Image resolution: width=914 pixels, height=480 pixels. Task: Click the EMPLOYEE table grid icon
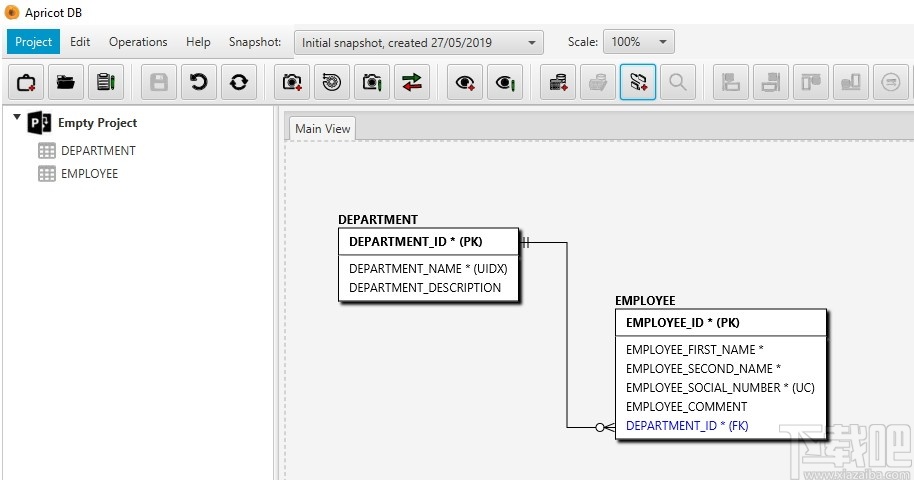[47, 173]
